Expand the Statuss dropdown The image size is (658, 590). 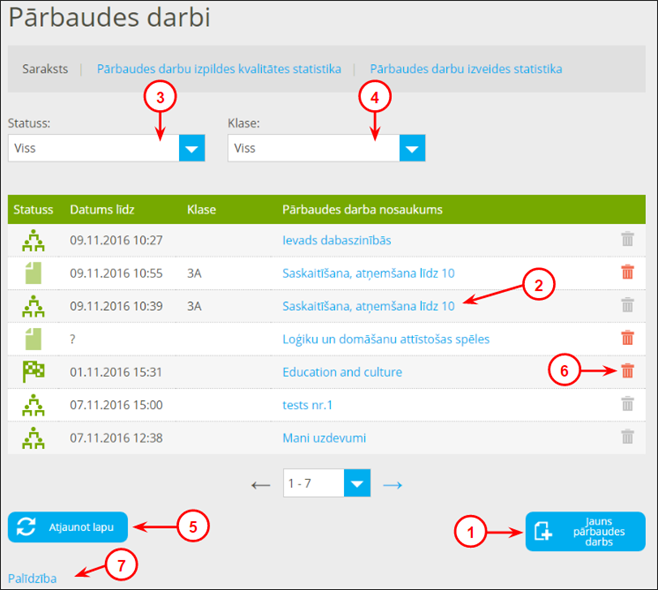[192, 148]
